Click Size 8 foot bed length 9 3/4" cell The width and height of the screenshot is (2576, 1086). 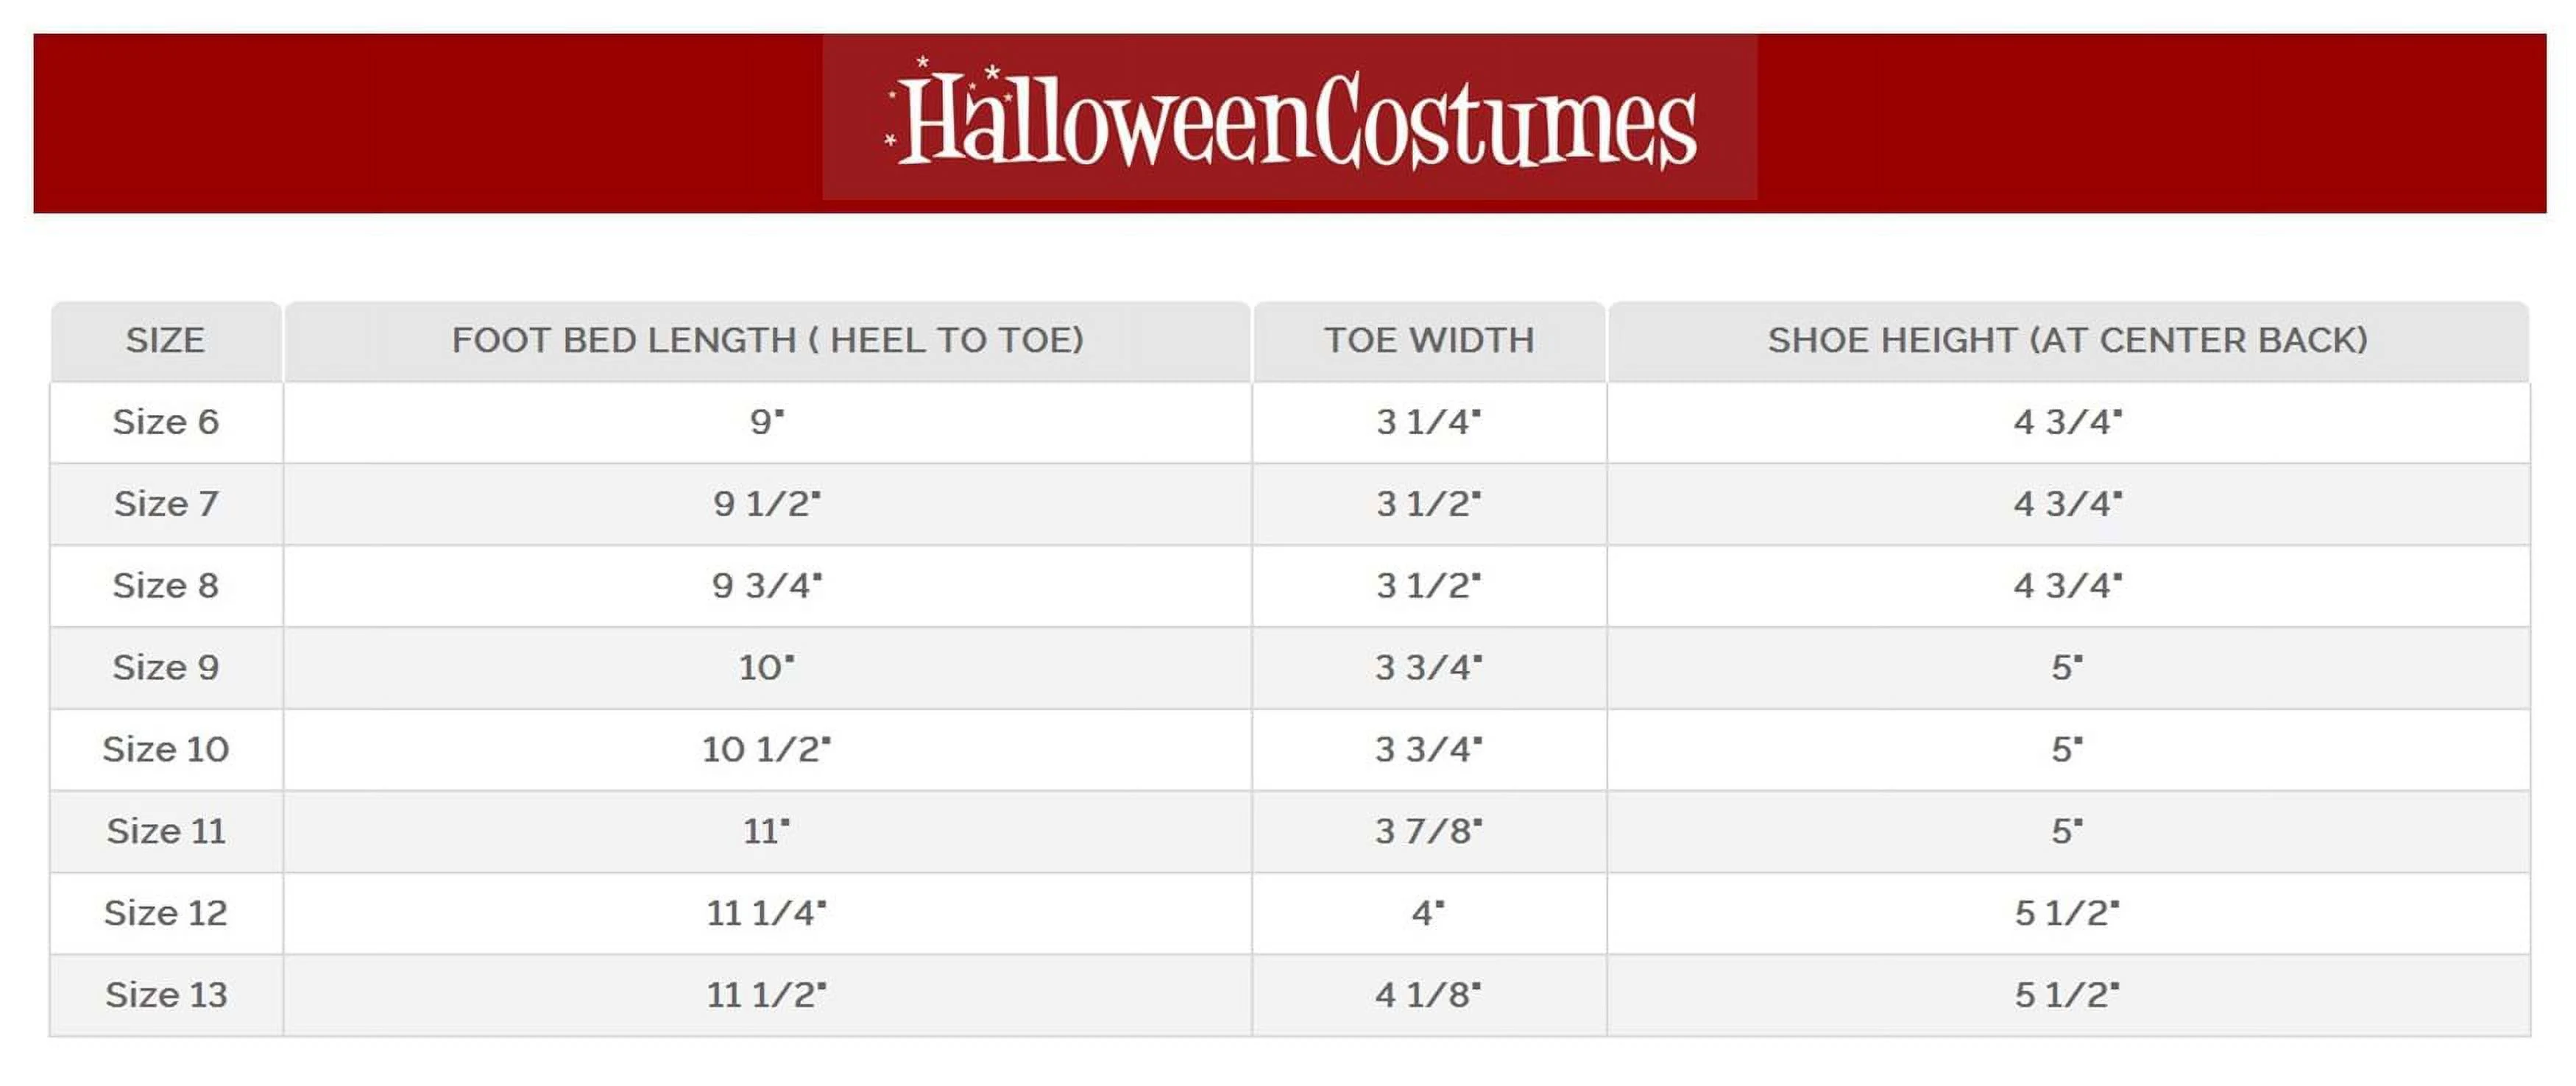pos(767,586)
